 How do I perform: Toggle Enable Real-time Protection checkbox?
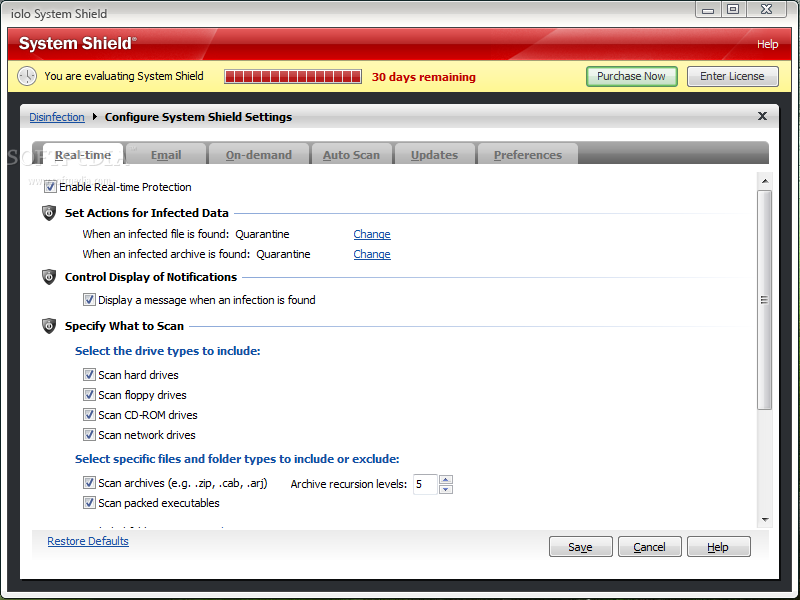(50, 187)
